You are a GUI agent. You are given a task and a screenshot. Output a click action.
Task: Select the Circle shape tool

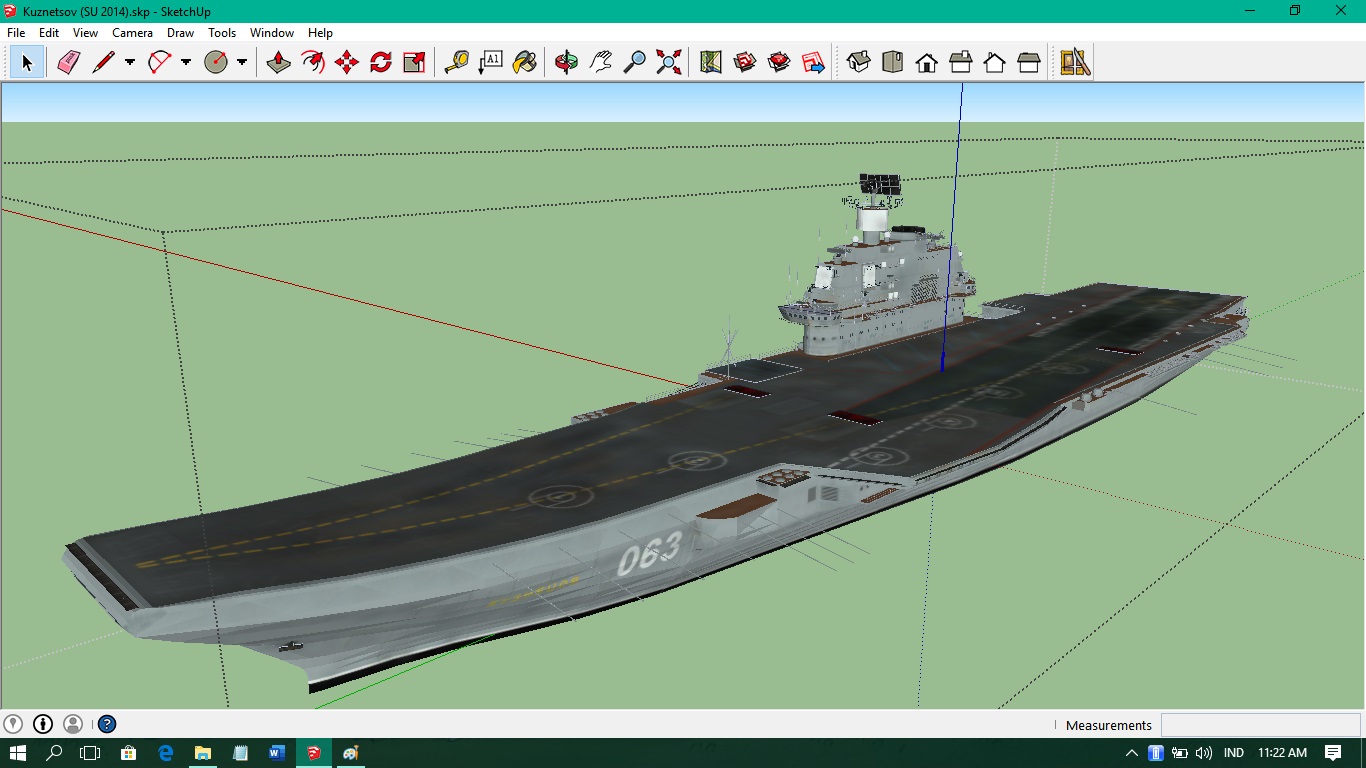(216, 62)
